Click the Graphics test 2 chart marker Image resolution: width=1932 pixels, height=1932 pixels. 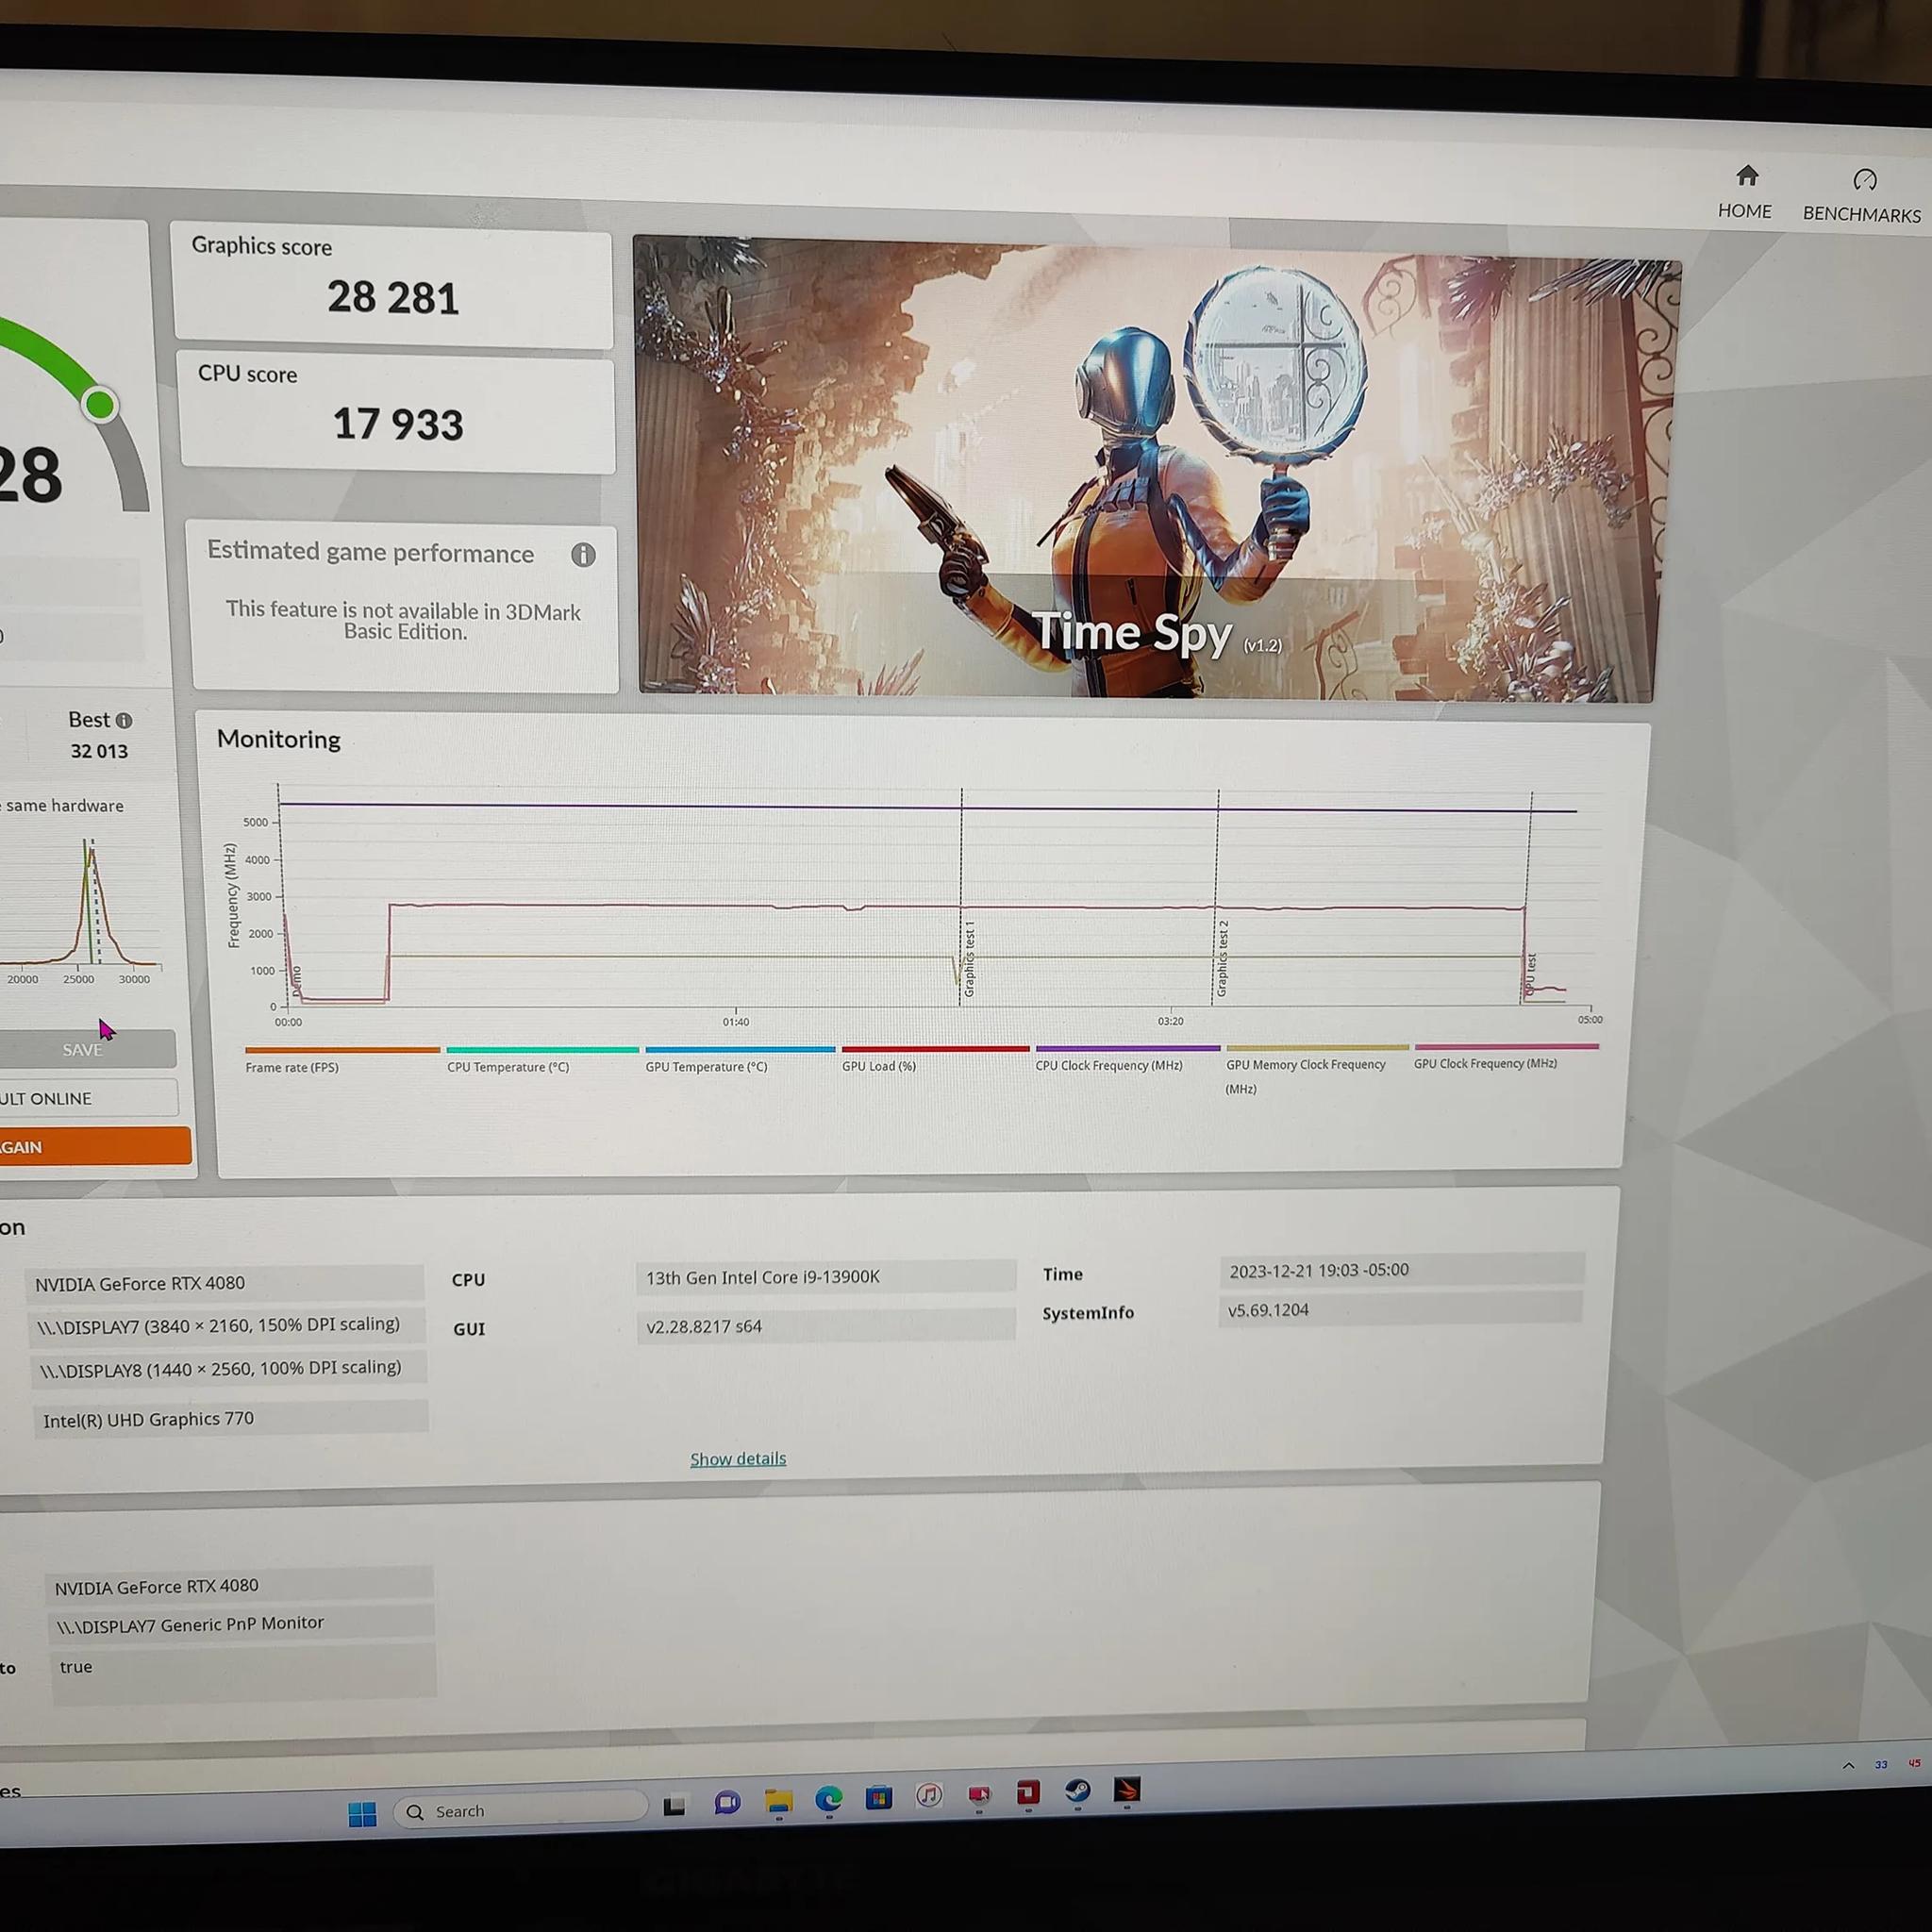[1222, 958]
